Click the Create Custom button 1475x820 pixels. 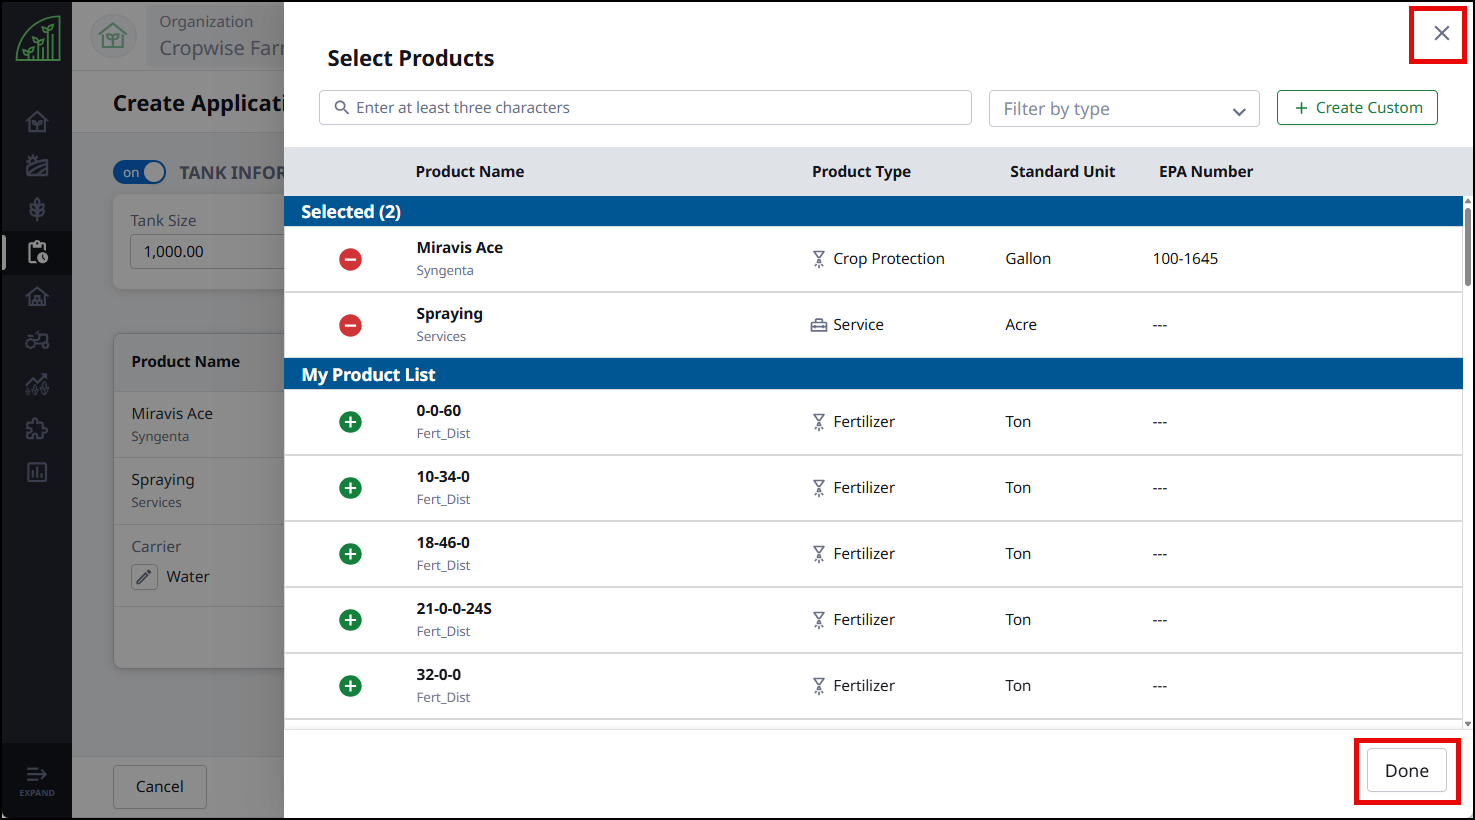pos(1357,108)
